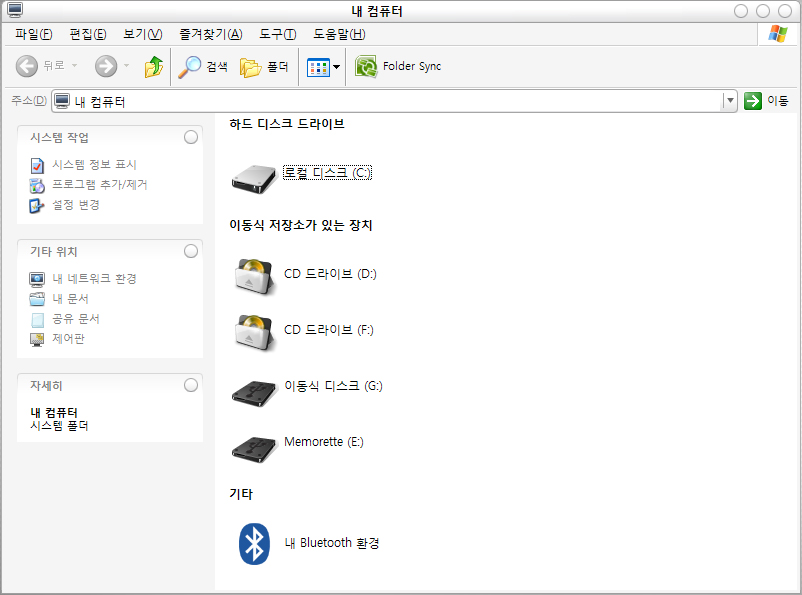
Task: Click the green 이동 go arrow
Action: point(752,101)
